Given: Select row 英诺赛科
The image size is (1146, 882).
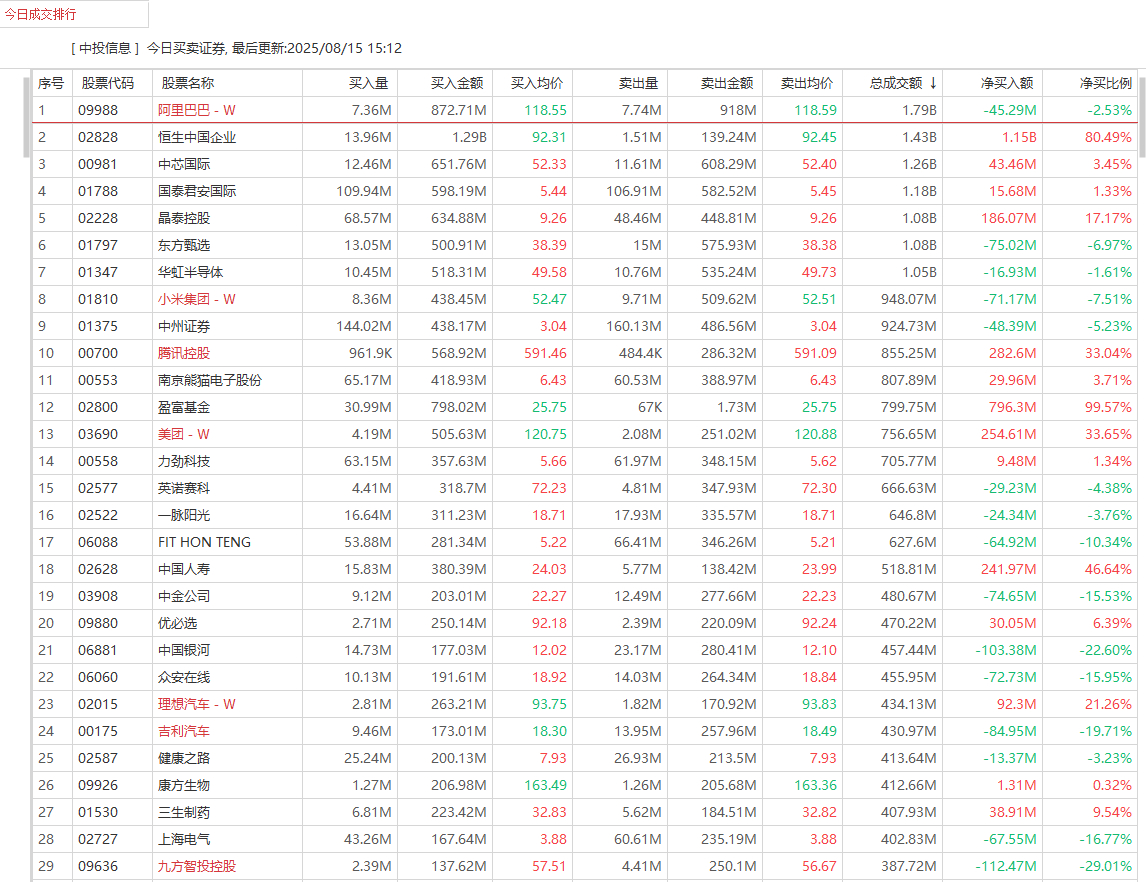Looking at the screenshot, I should pyautogui.click(x=585, y=488).
